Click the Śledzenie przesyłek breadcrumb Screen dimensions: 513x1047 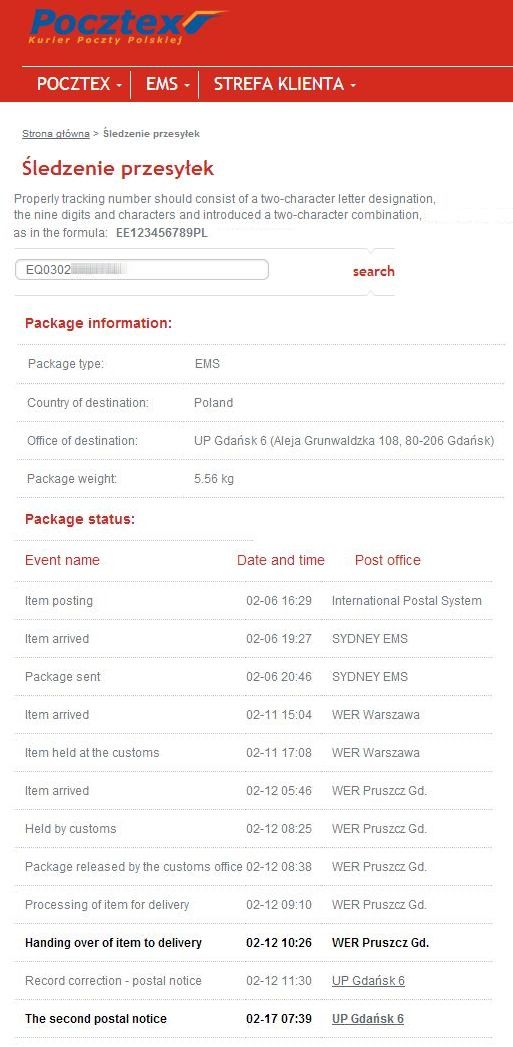point(151,134)
